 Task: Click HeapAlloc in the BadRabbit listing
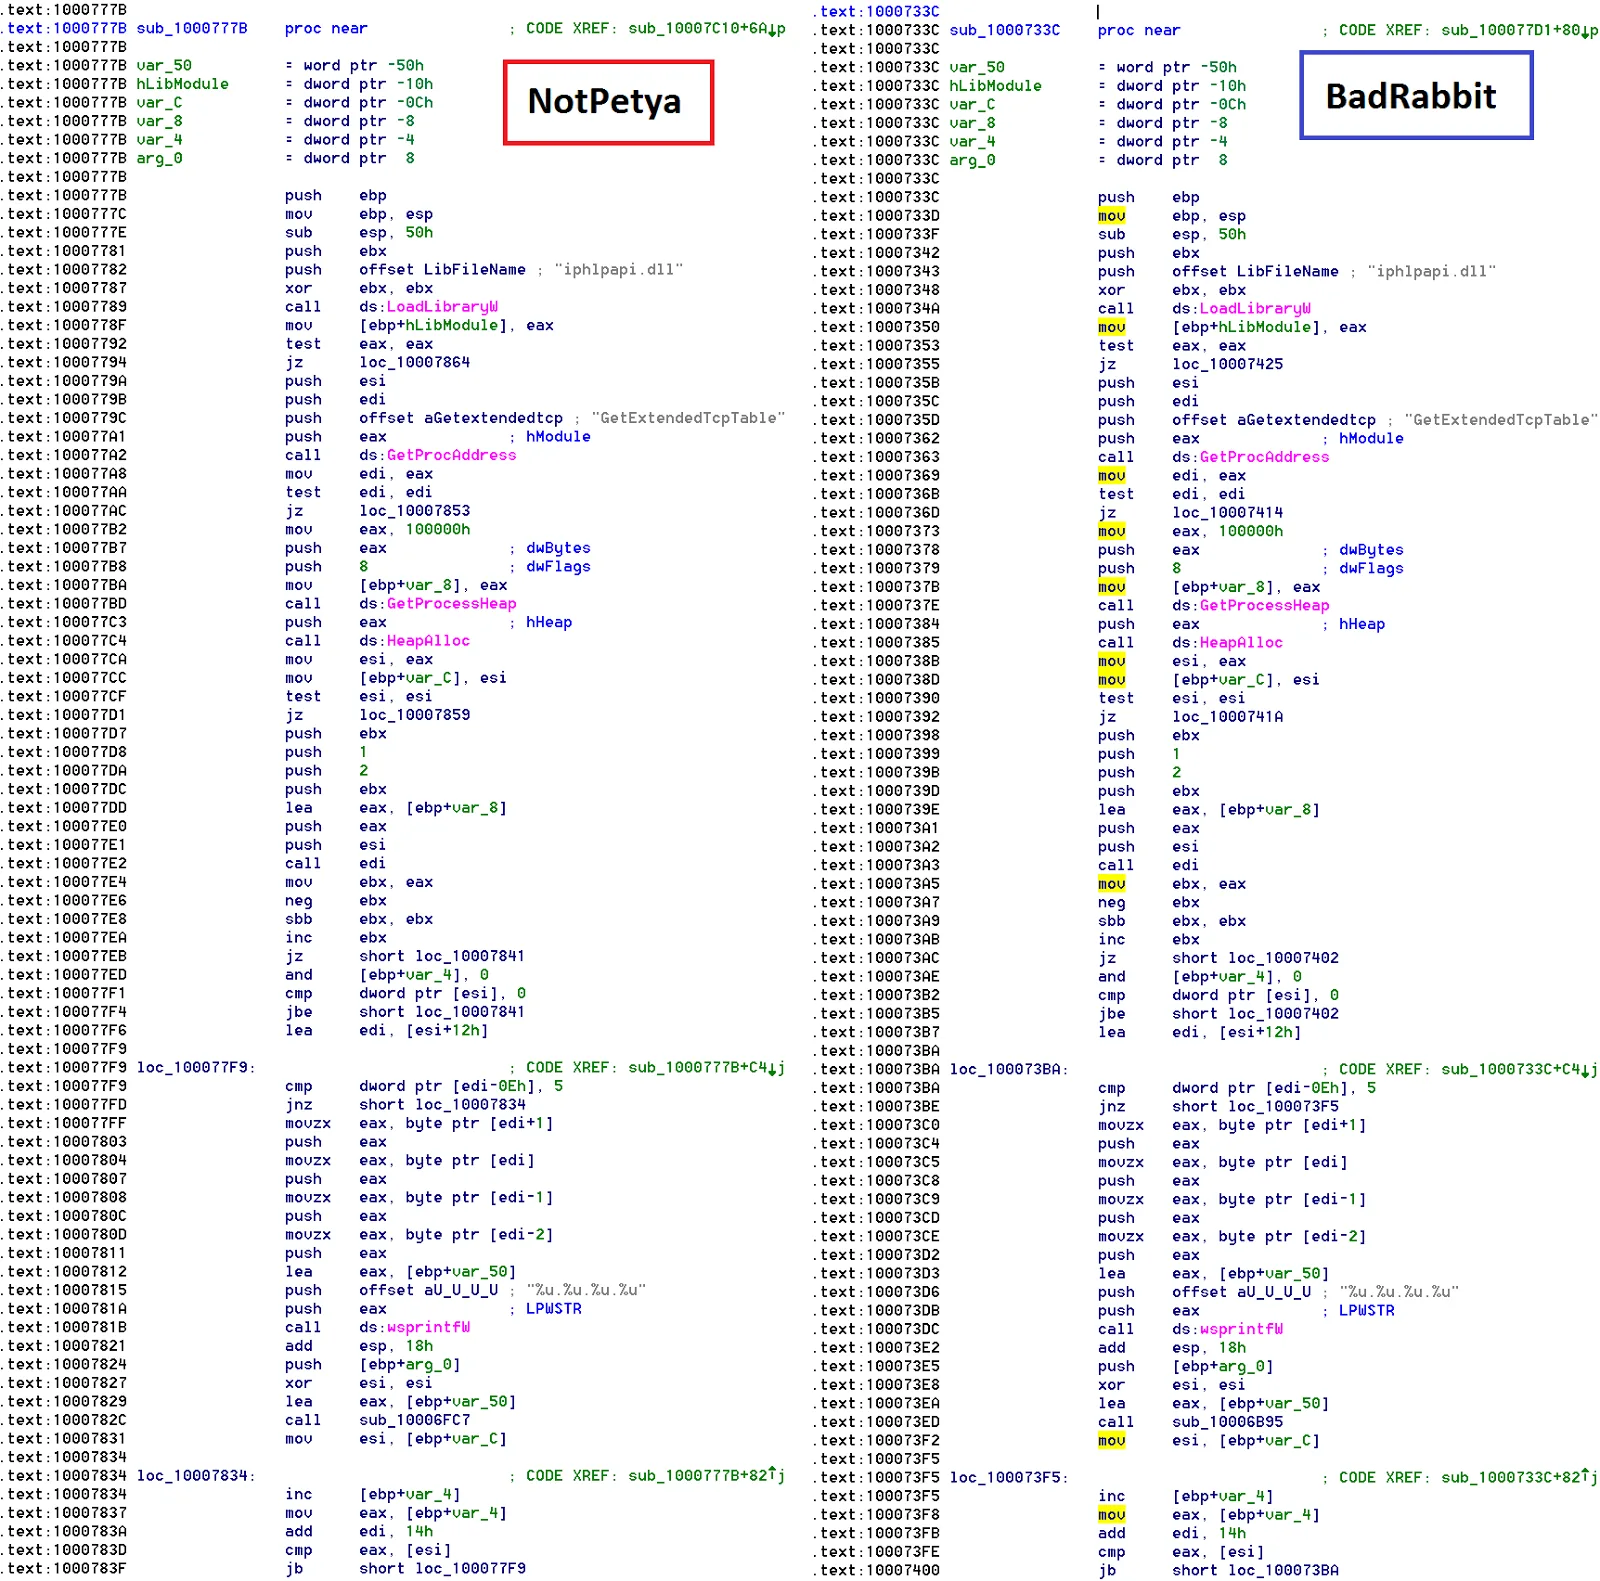pyautogui.click(x=1241, y=643)
